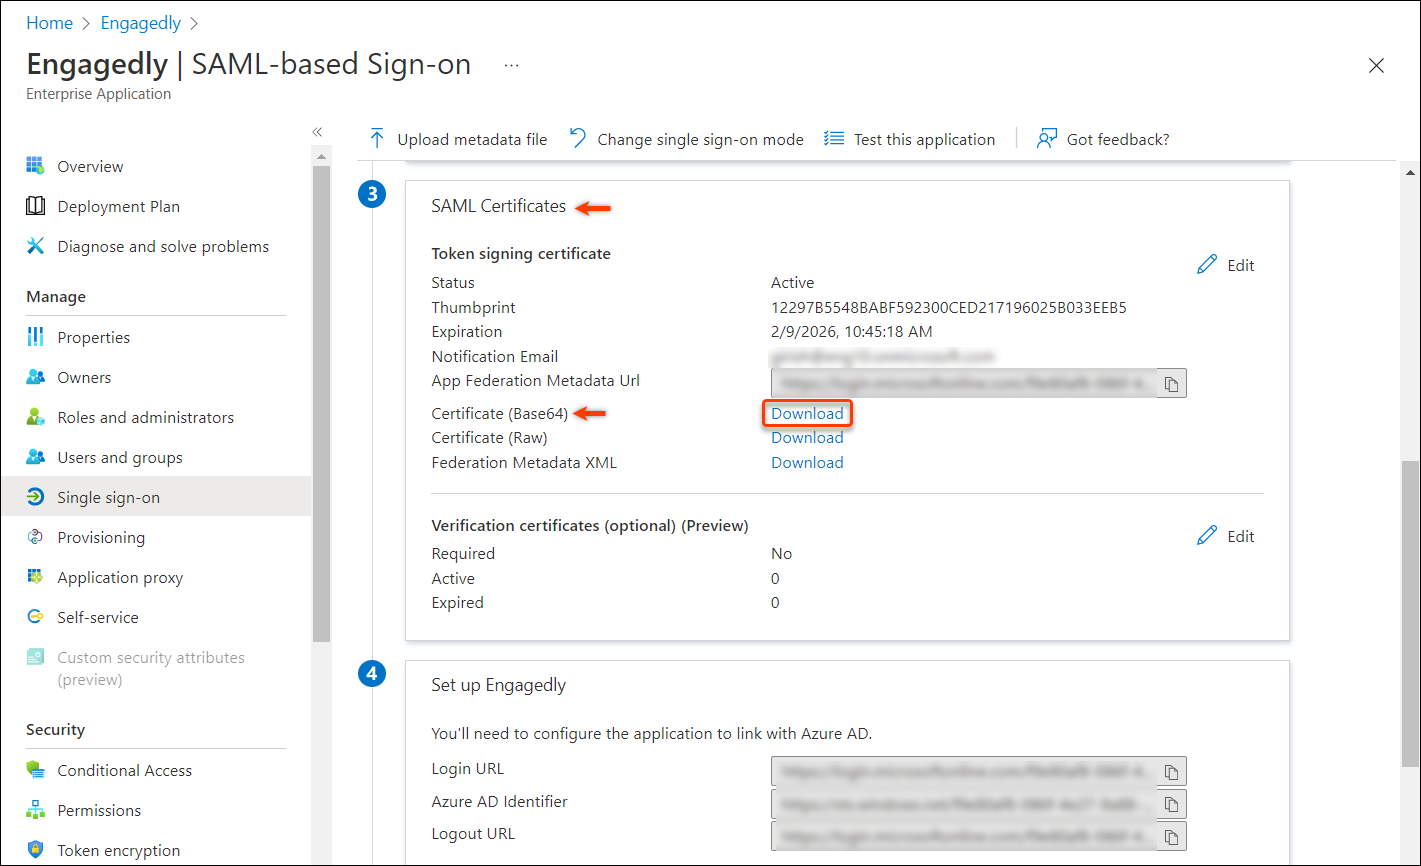The image size is (1421, 866).
Task: Open the Conditional Access icon
Action: (36, 770)
